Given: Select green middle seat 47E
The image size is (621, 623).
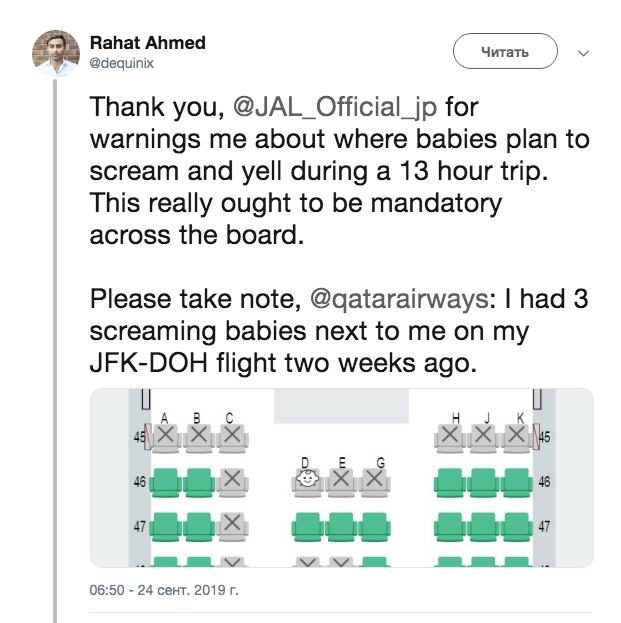Looking at the screenshot, I should pyautogui.click(x=342, y=524).
